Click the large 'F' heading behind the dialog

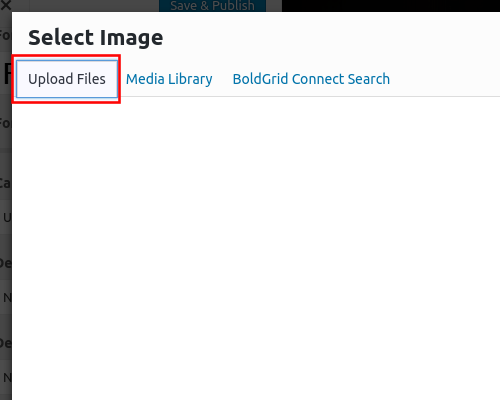tap(7, 73)
